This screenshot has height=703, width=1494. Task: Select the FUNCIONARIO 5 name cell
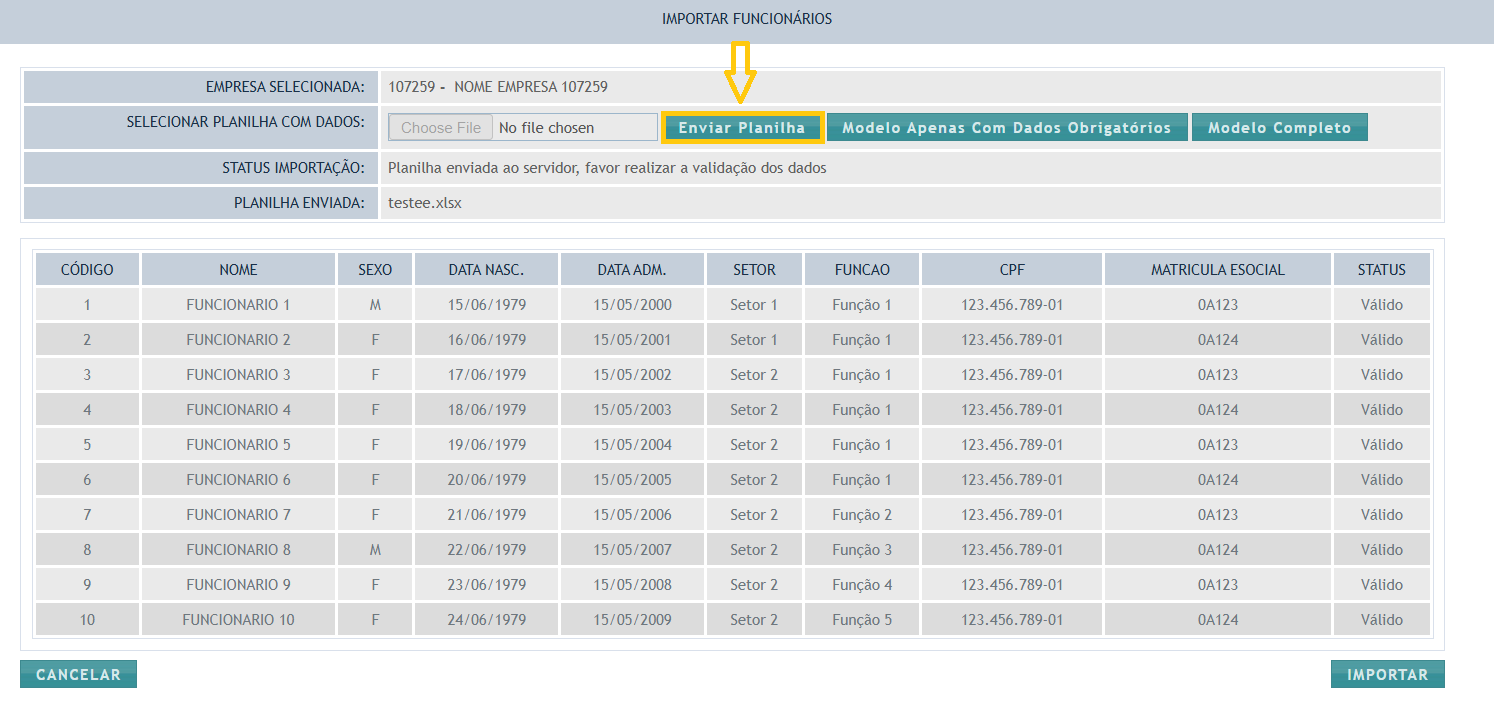coord(238,445)
